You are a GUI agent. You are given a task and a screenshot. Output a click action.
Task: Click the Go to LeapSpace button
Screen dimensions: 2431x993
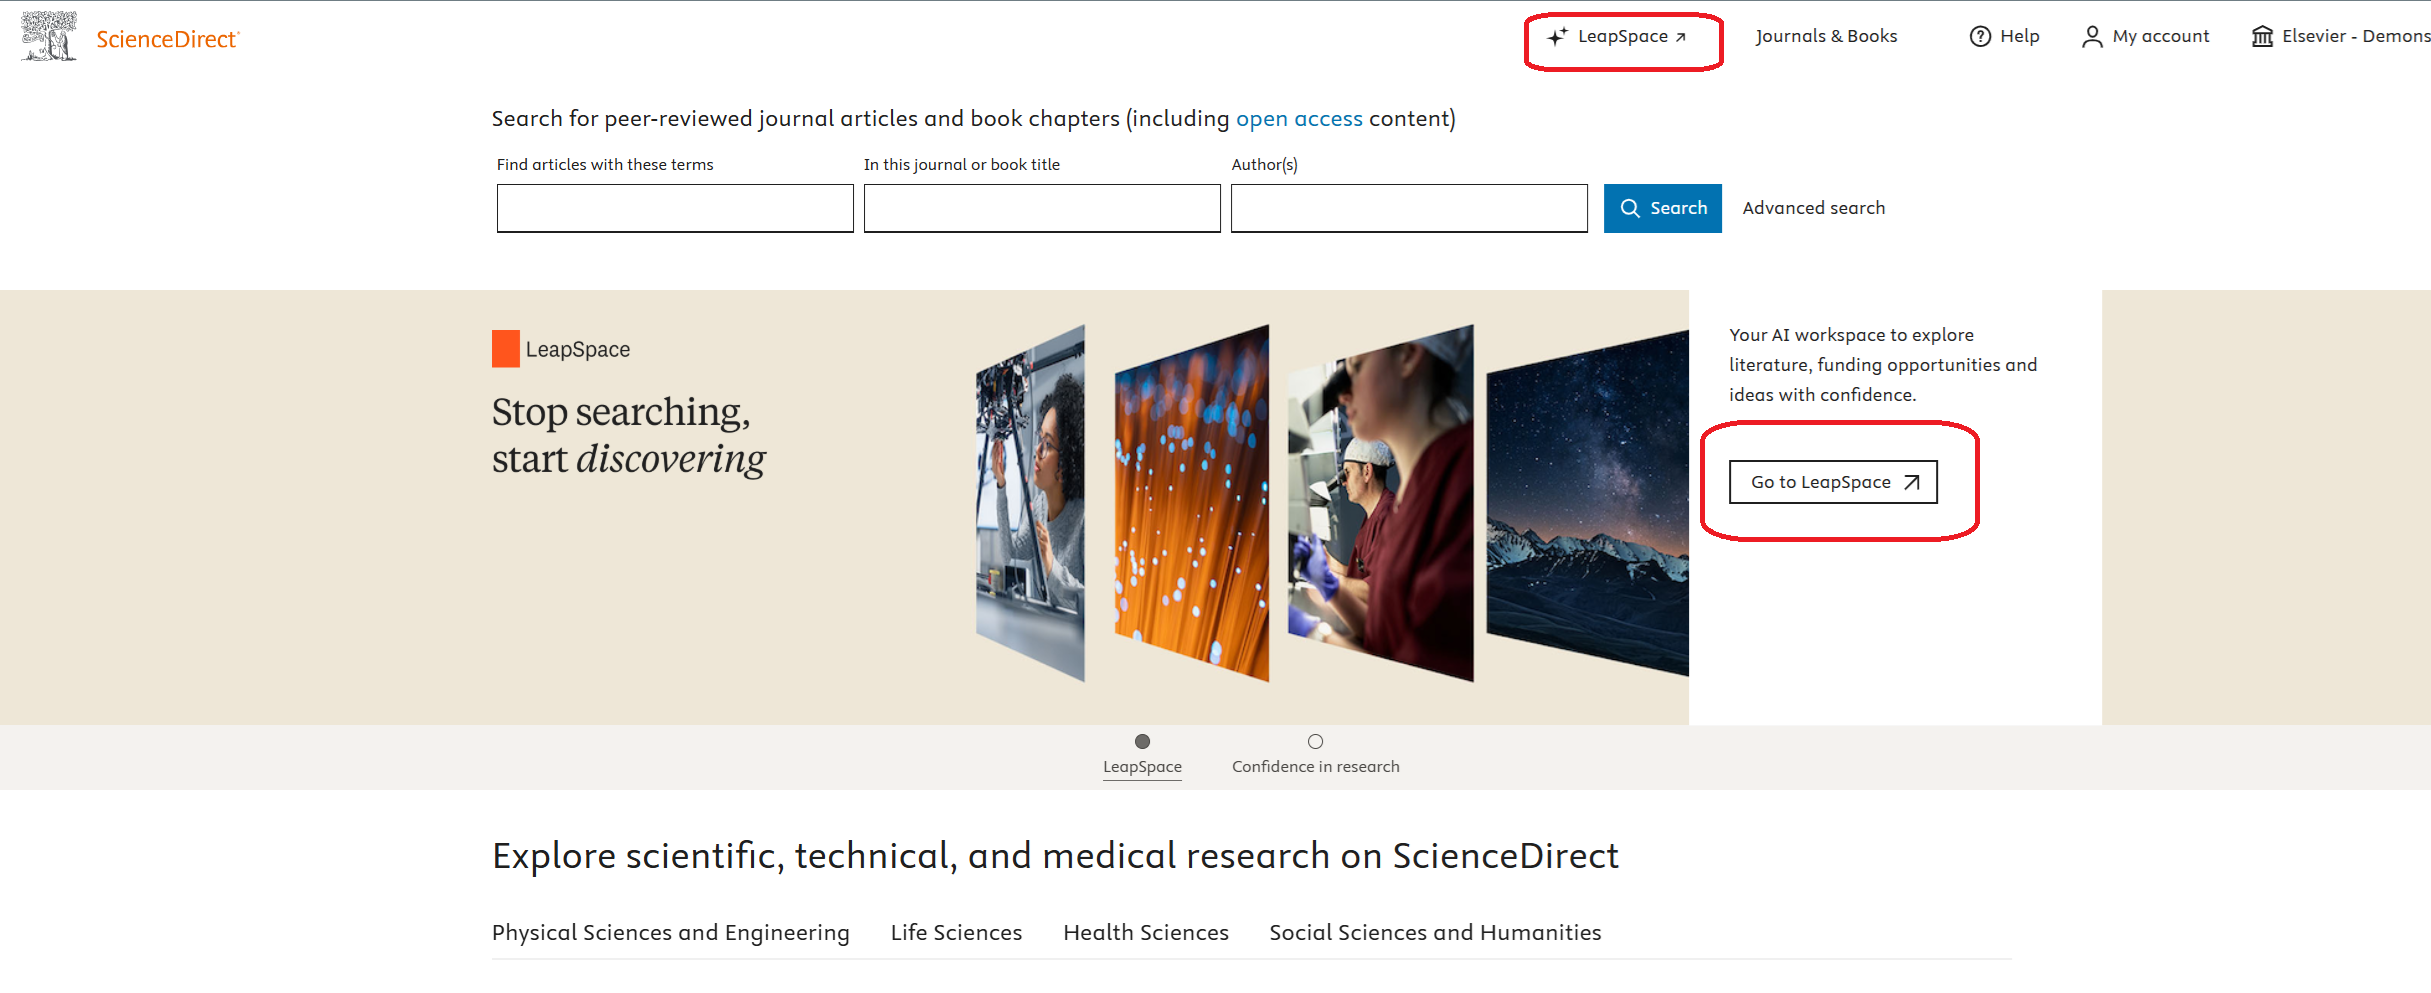[1833, 482]
